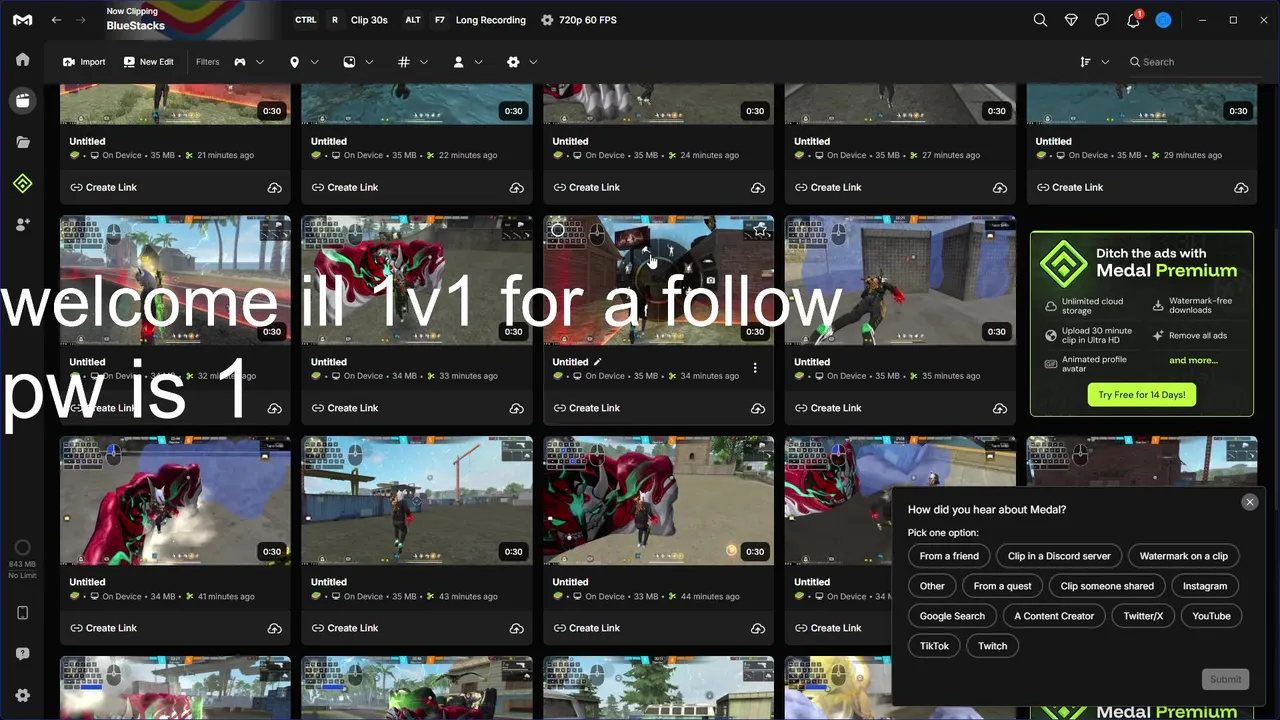The width and height of the screenshot is (1280, 720).
Task: Choose 'A Content Creator' in the survey
Action: 1054,616
